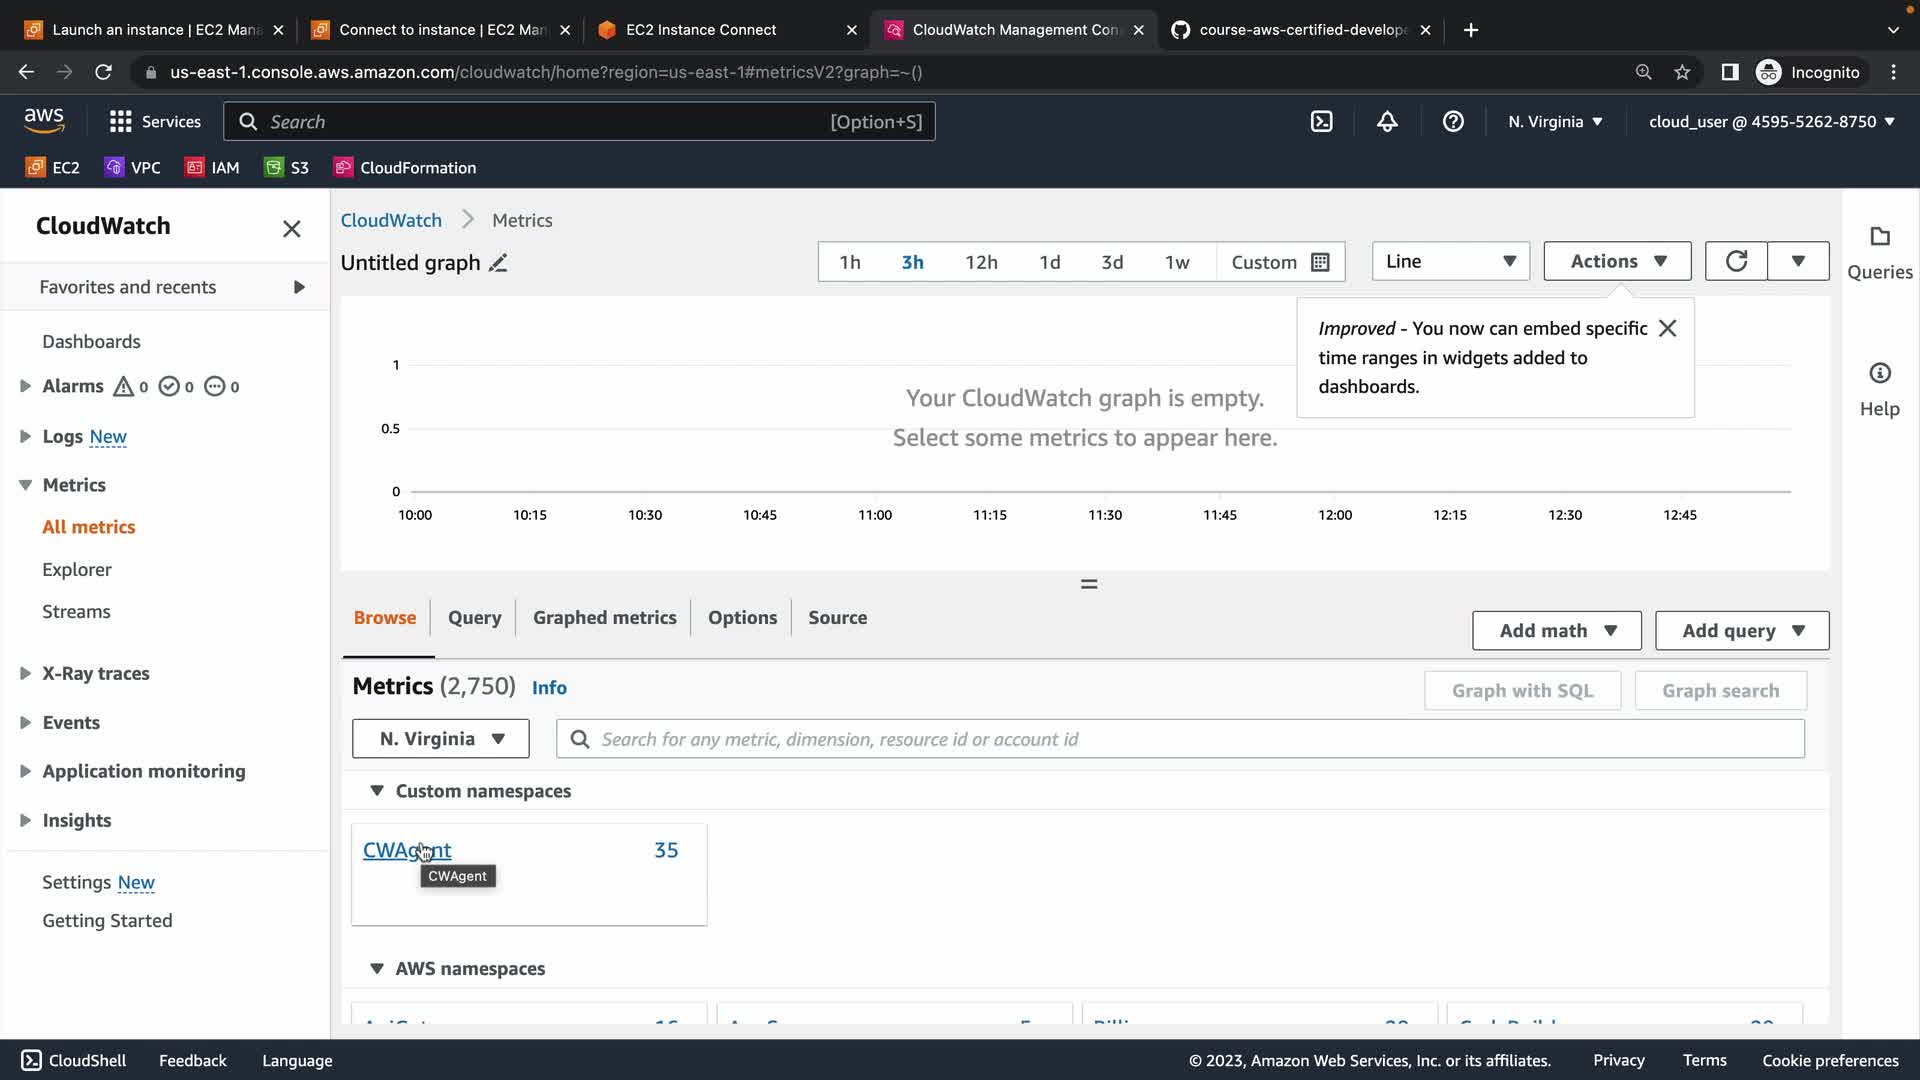Open the Line graph type dropdown
1920x1080 pixels.
(x=1450, y=261)
